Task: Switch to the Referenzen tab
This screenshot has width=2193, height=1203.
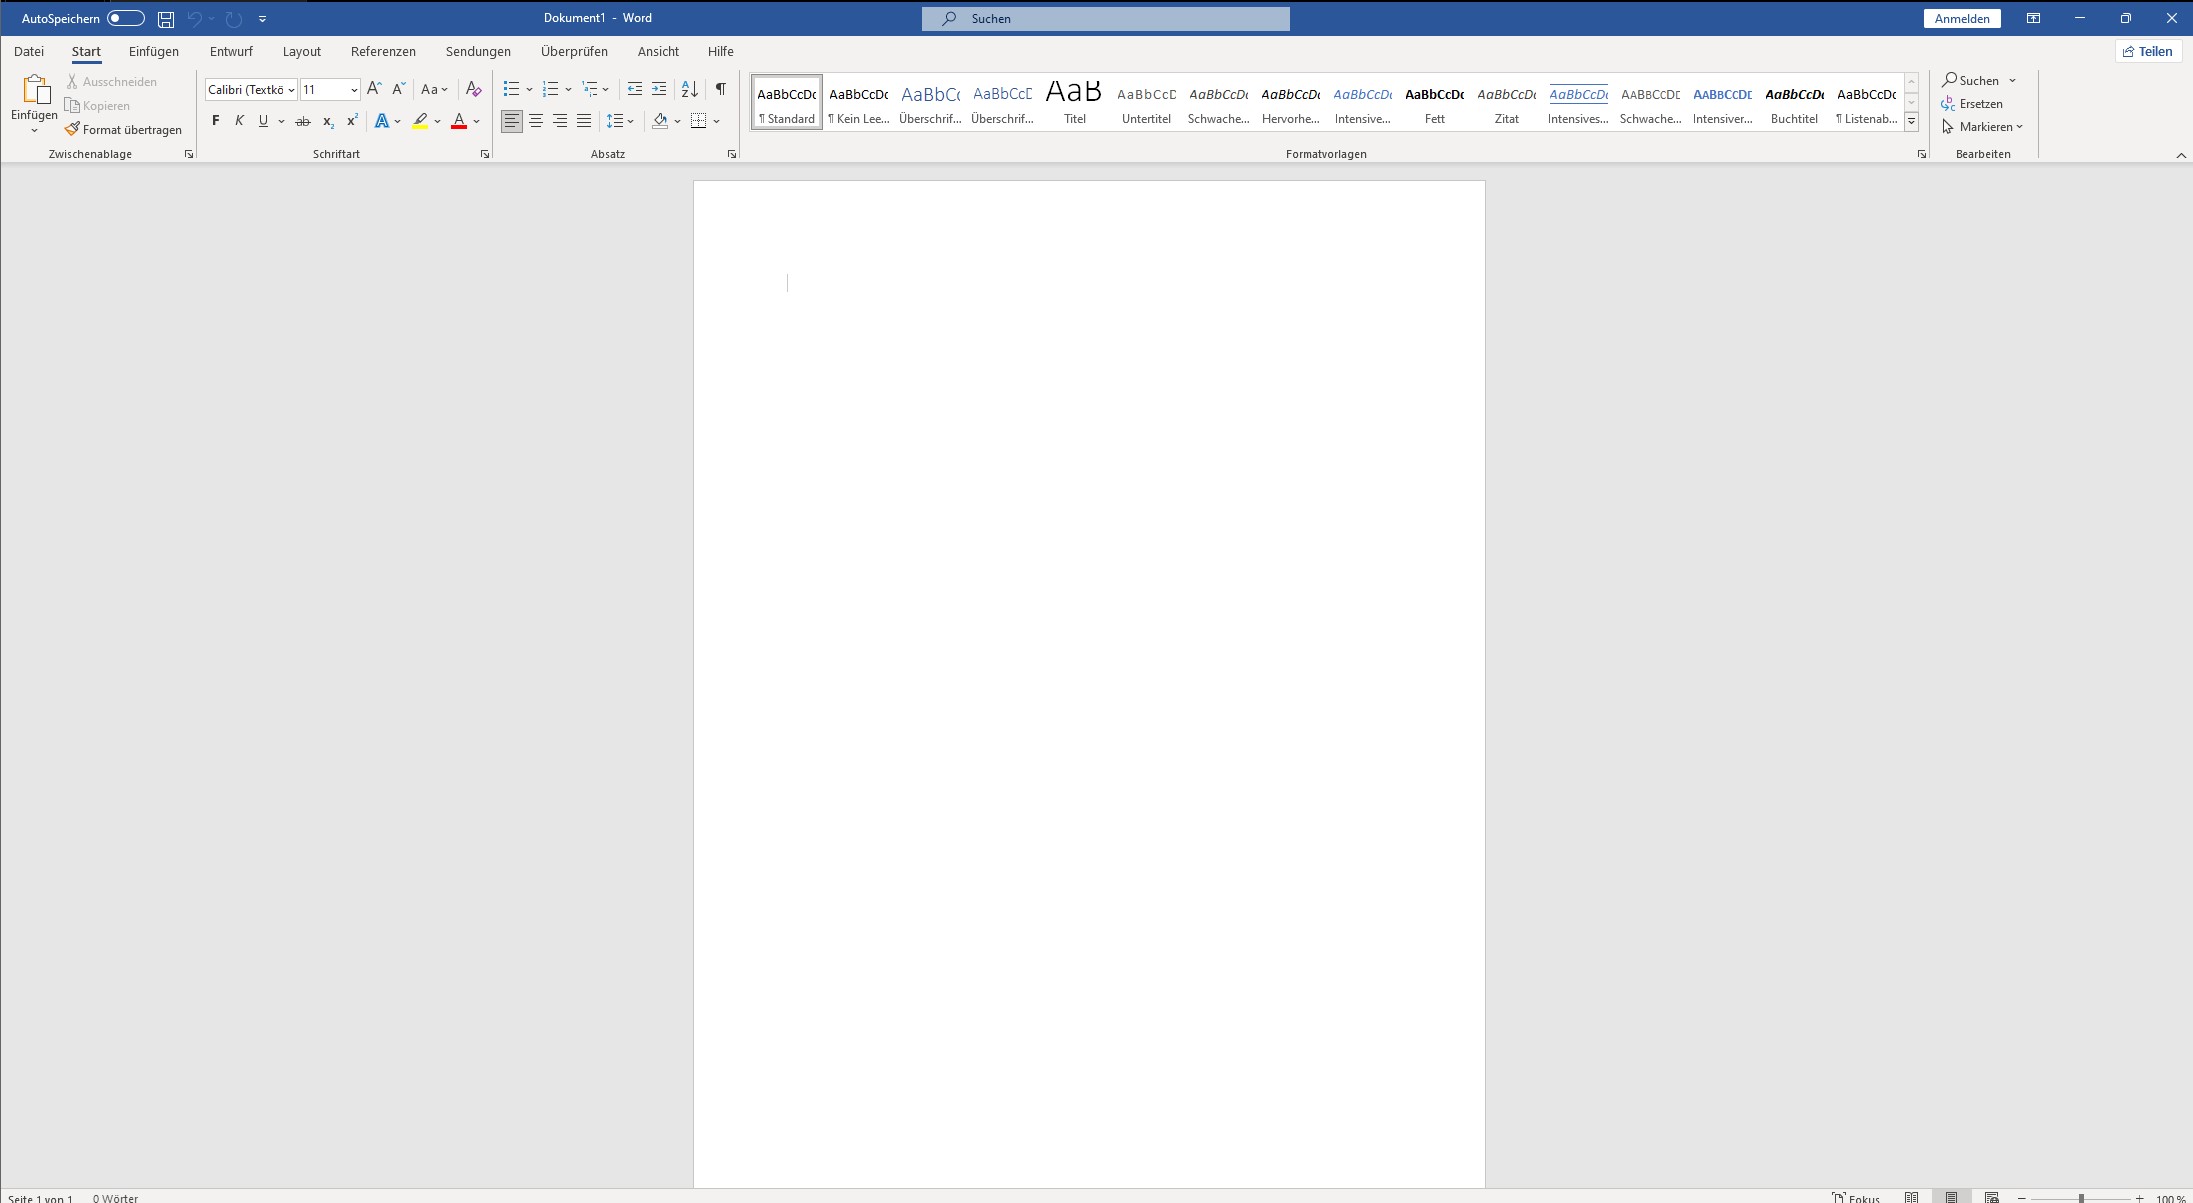Action: (383, 52)
